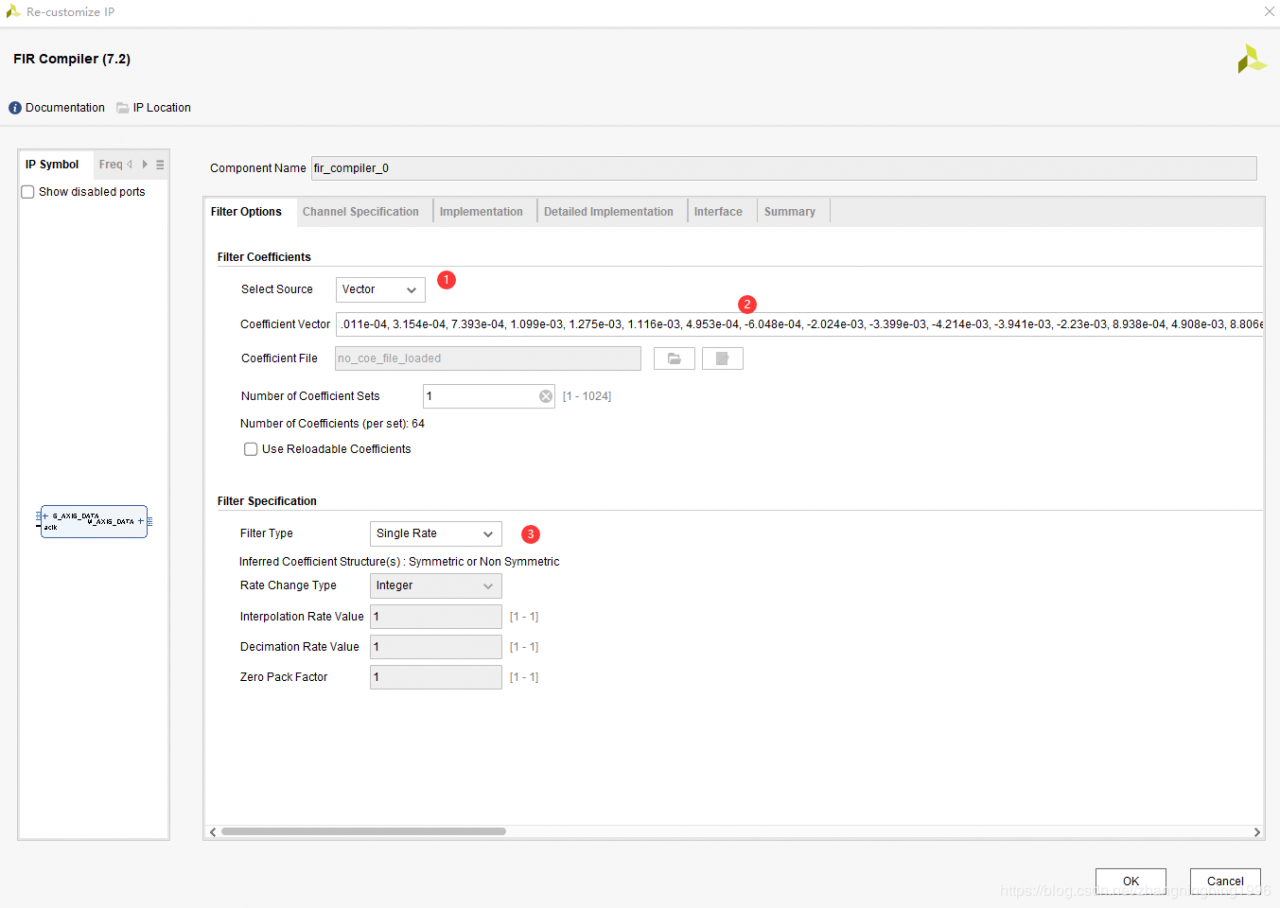Click the 'FIR Compiler (7.2)' title

(72, 59)
